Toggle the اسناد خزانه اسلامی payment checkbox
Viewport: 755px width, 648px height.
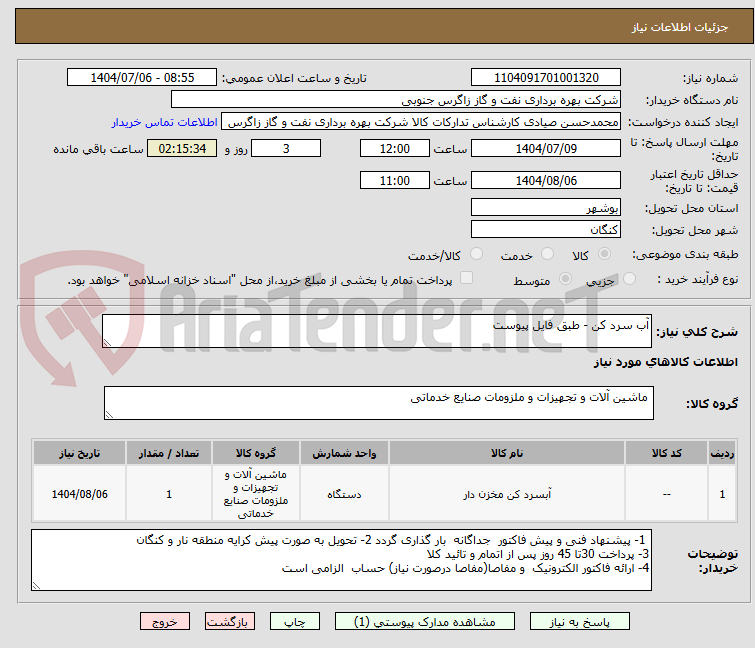[x=466, y=278]
